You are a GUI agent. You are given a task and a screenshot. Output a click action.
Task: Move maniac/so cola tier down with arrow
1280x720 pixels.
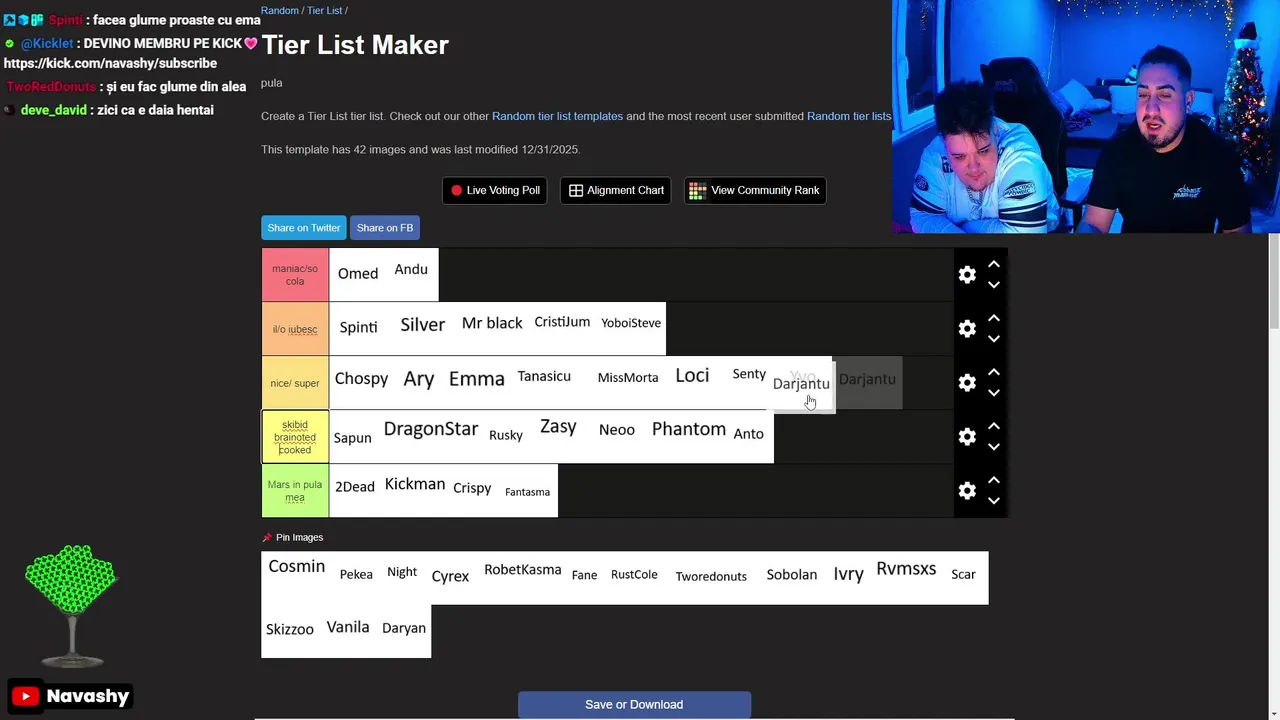994,285
